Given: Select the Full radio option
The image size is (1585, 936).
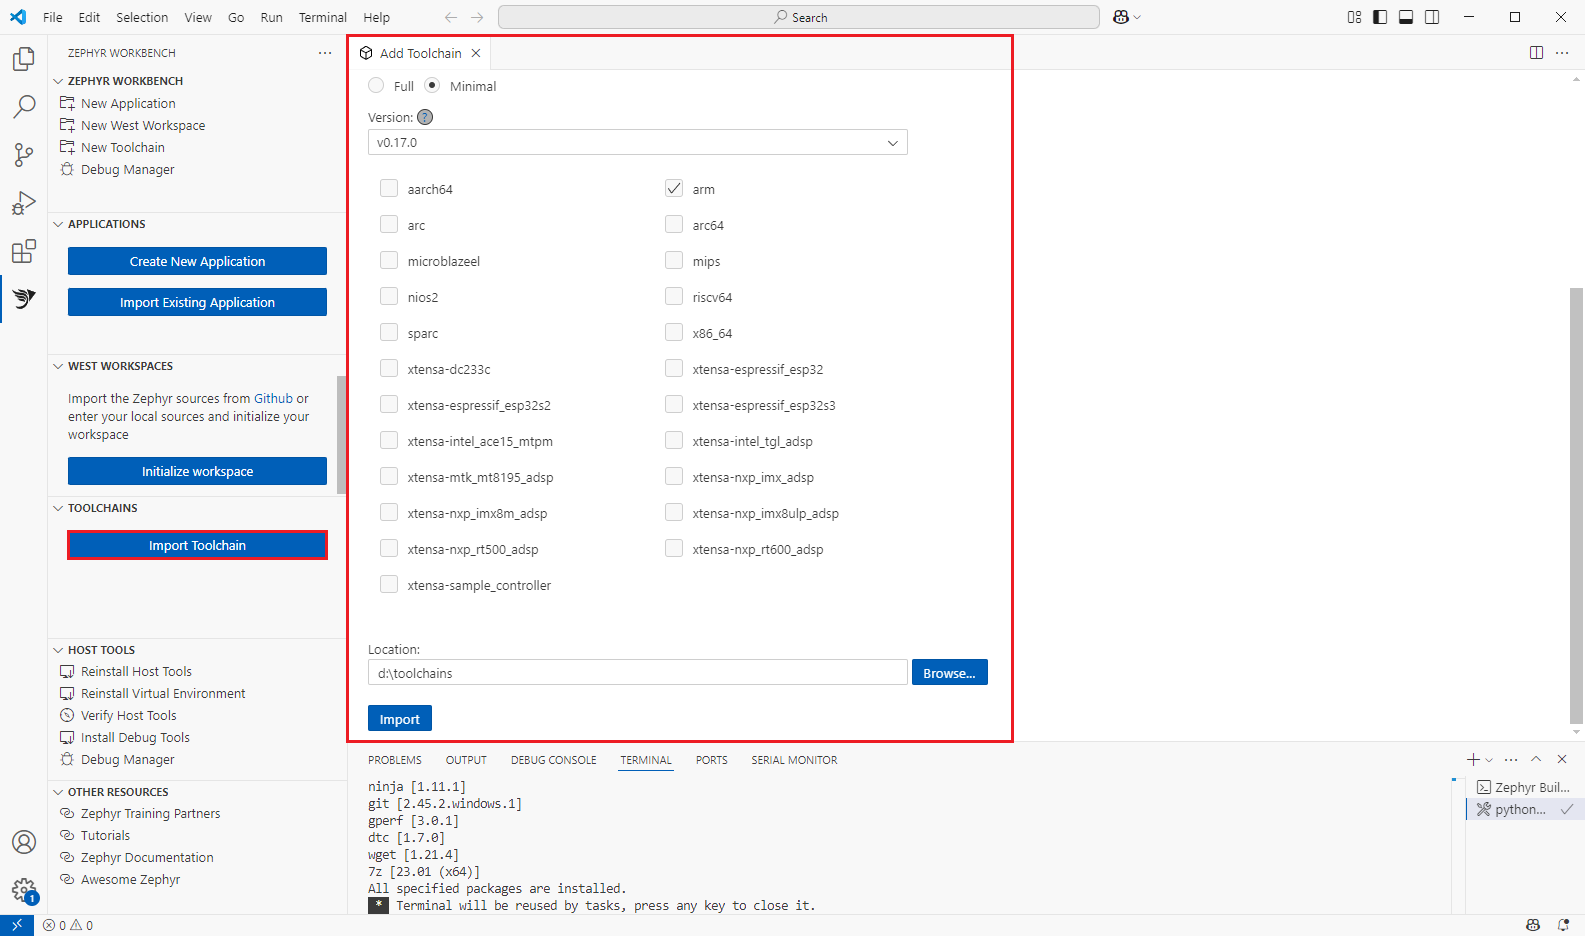Looking at the screenshot, I should 376,86.
